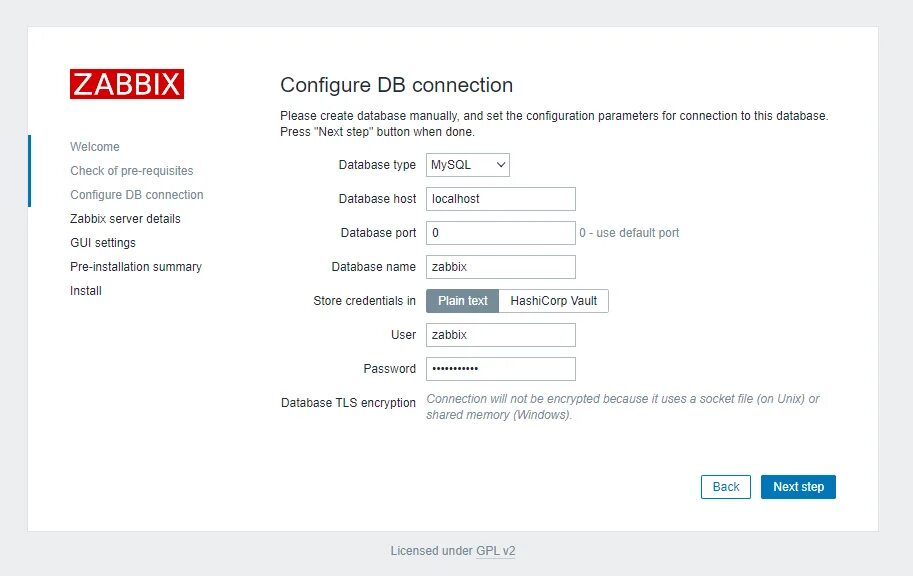
Task: Click the ZABBIX logo
Action: click(127, 84)
